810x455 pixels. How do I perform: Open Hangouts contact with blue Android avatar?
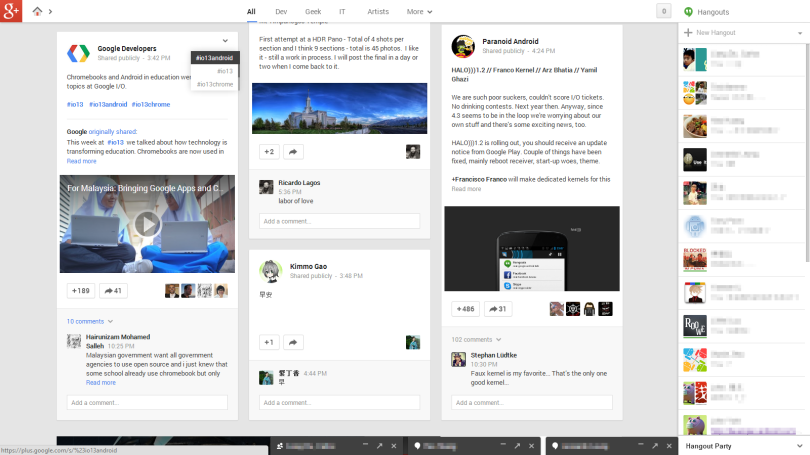695,226
